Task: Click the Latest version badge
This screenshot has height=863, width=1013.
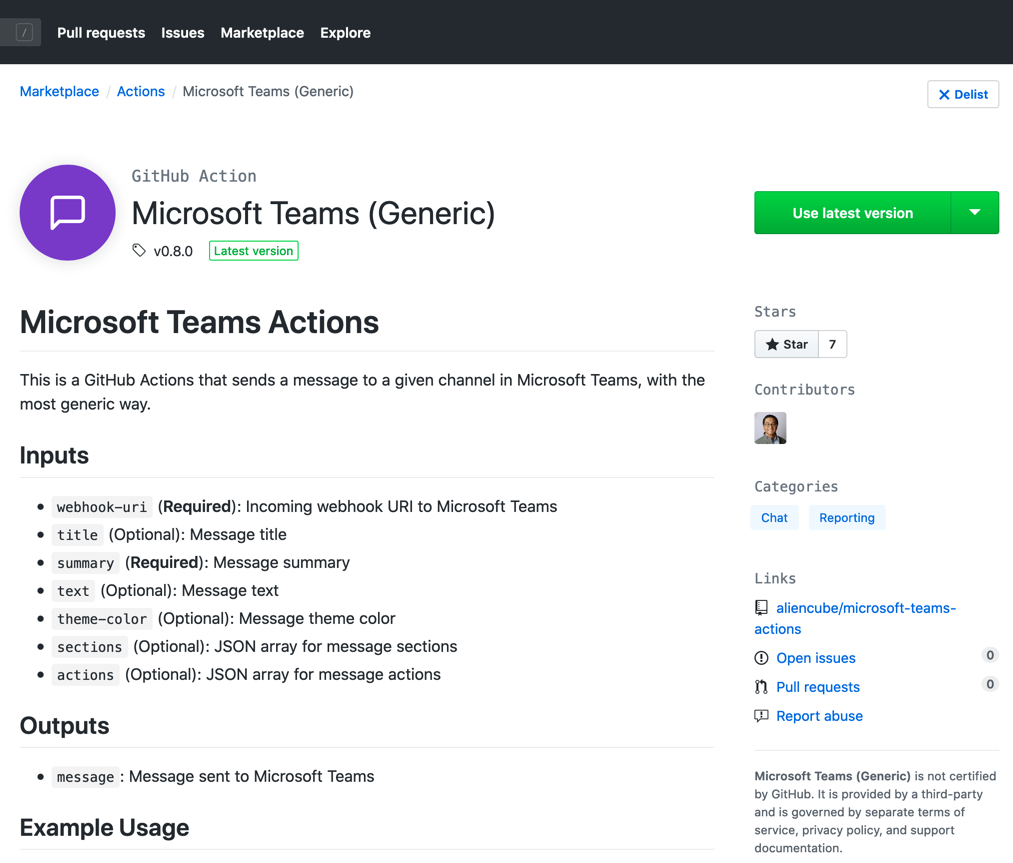Action: [253, 251]
